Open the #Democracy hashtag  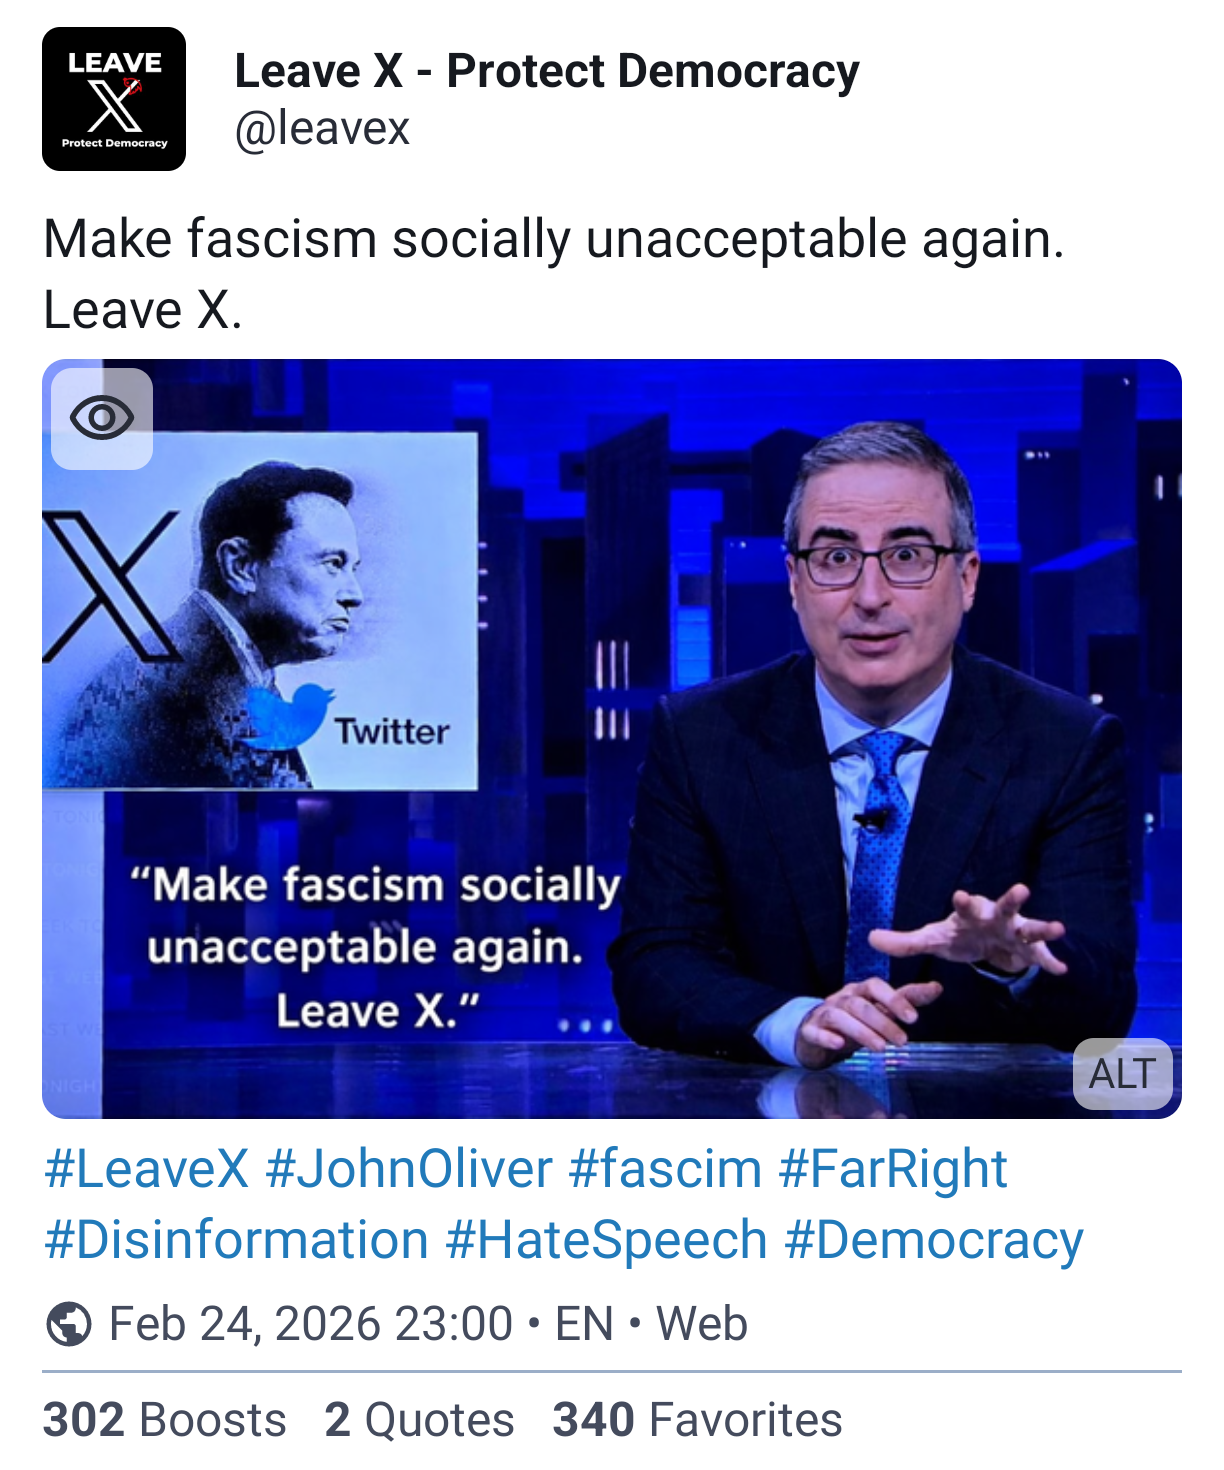(933, 1240)
